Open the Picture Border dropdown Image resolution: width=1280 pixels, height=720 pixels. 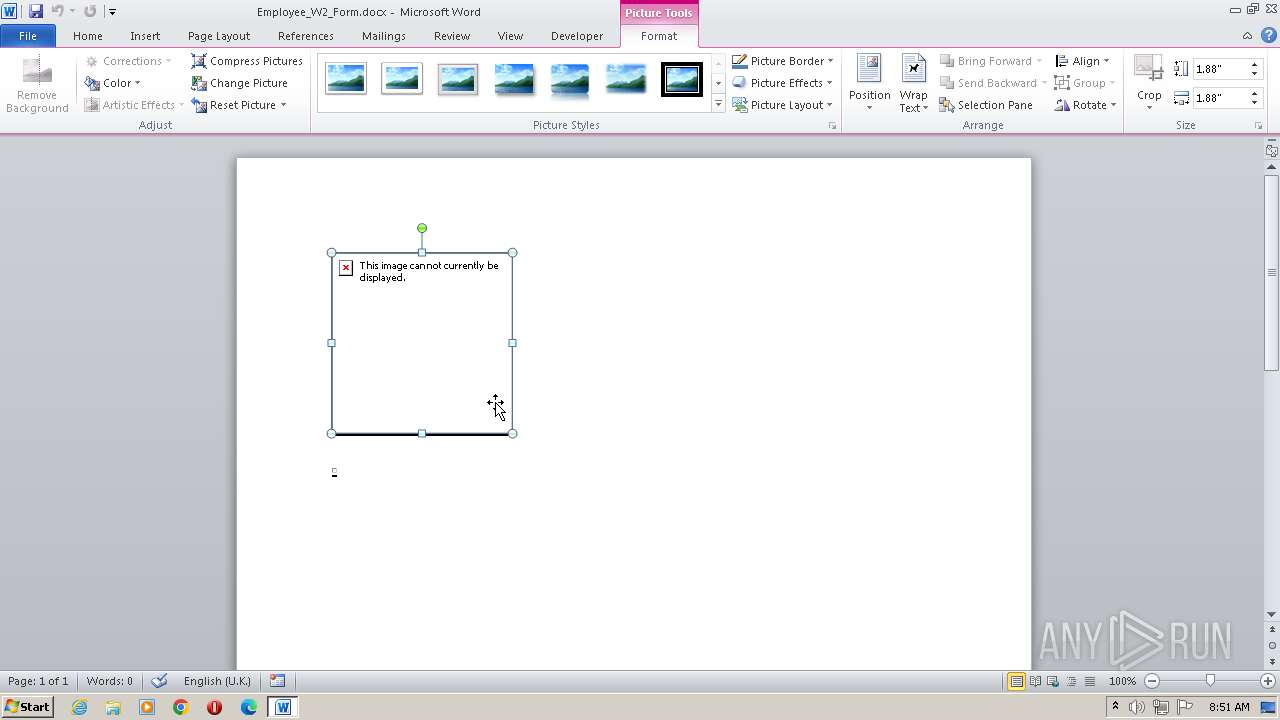(782, 61)
